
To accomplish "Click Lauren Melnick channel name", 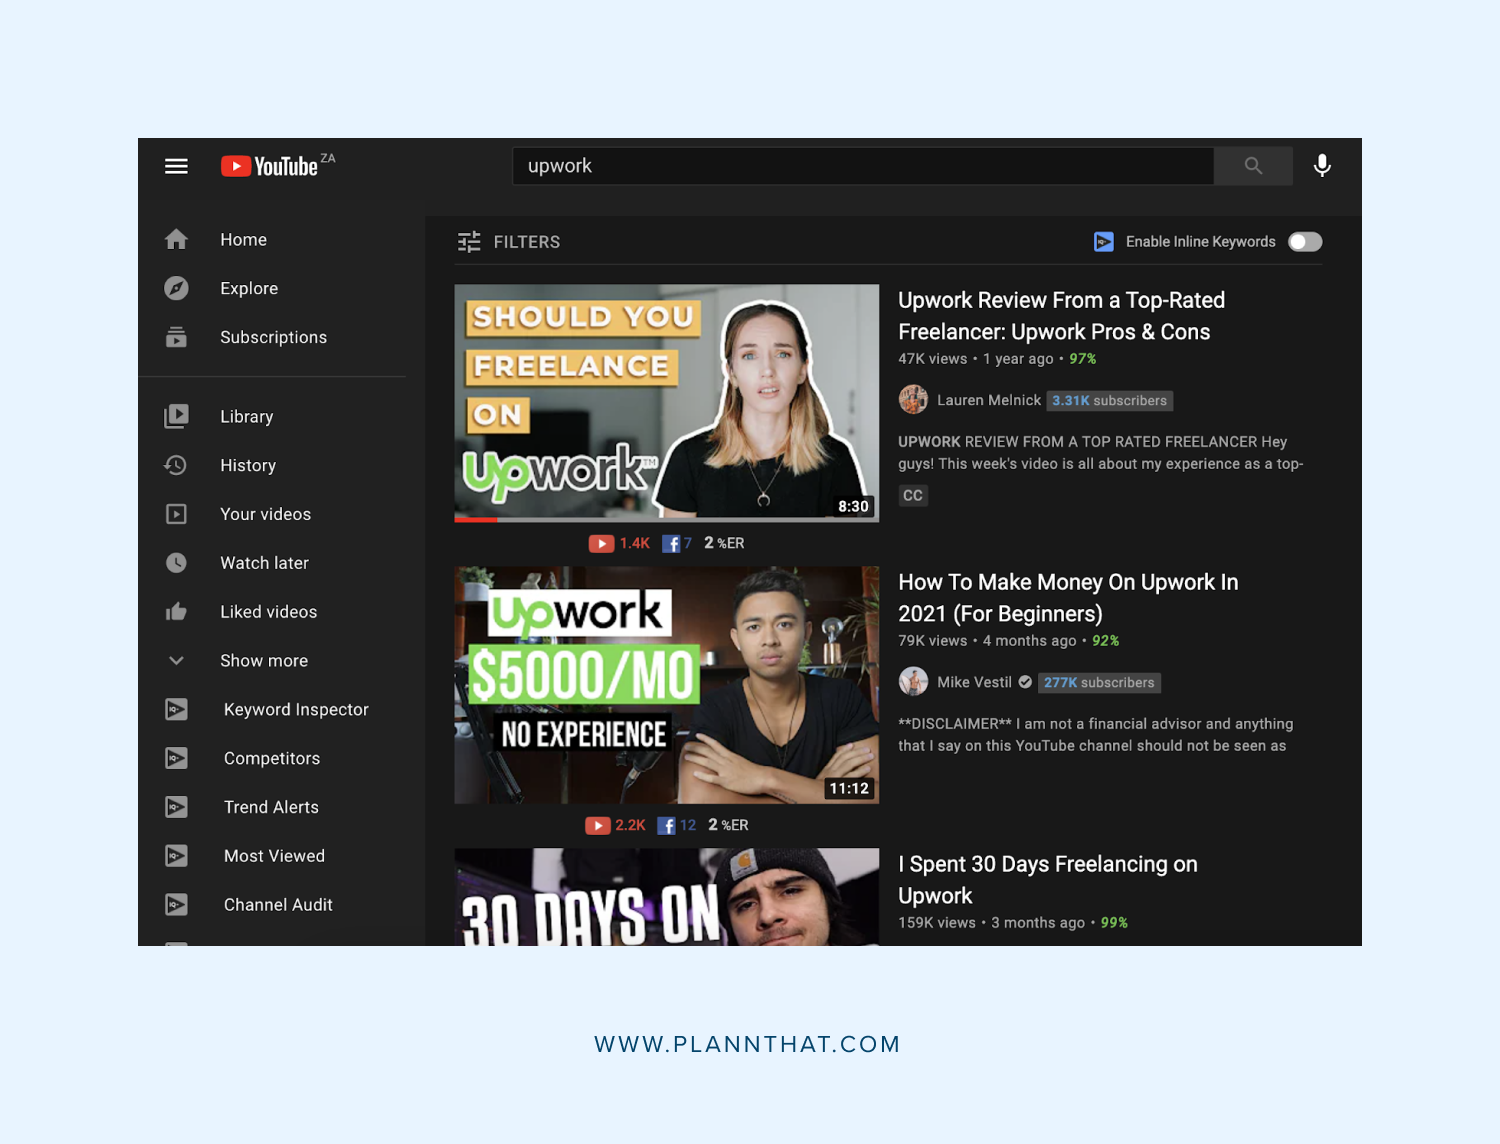I will click(x=989, y=400).
